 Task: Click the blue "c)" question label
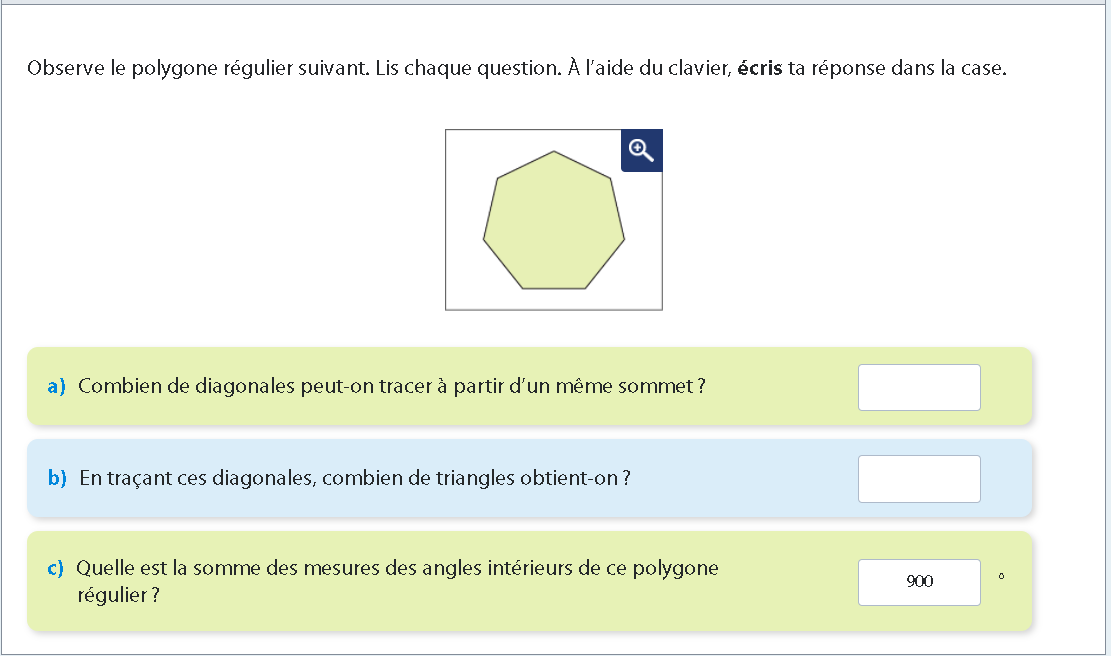pyautogui.click(x=56, y=569)
